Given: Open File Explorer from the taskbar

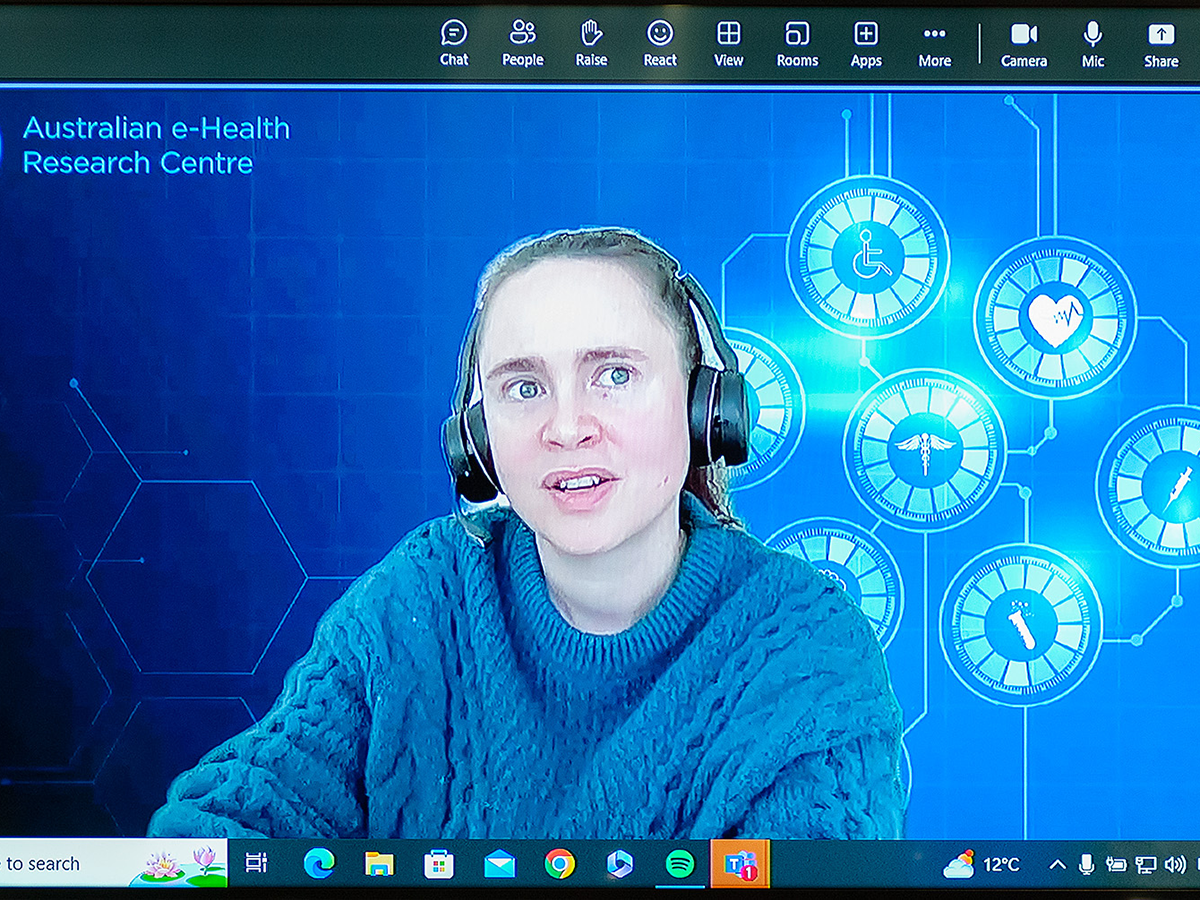Looking at the screenshot, I should (x=379, y=863).
